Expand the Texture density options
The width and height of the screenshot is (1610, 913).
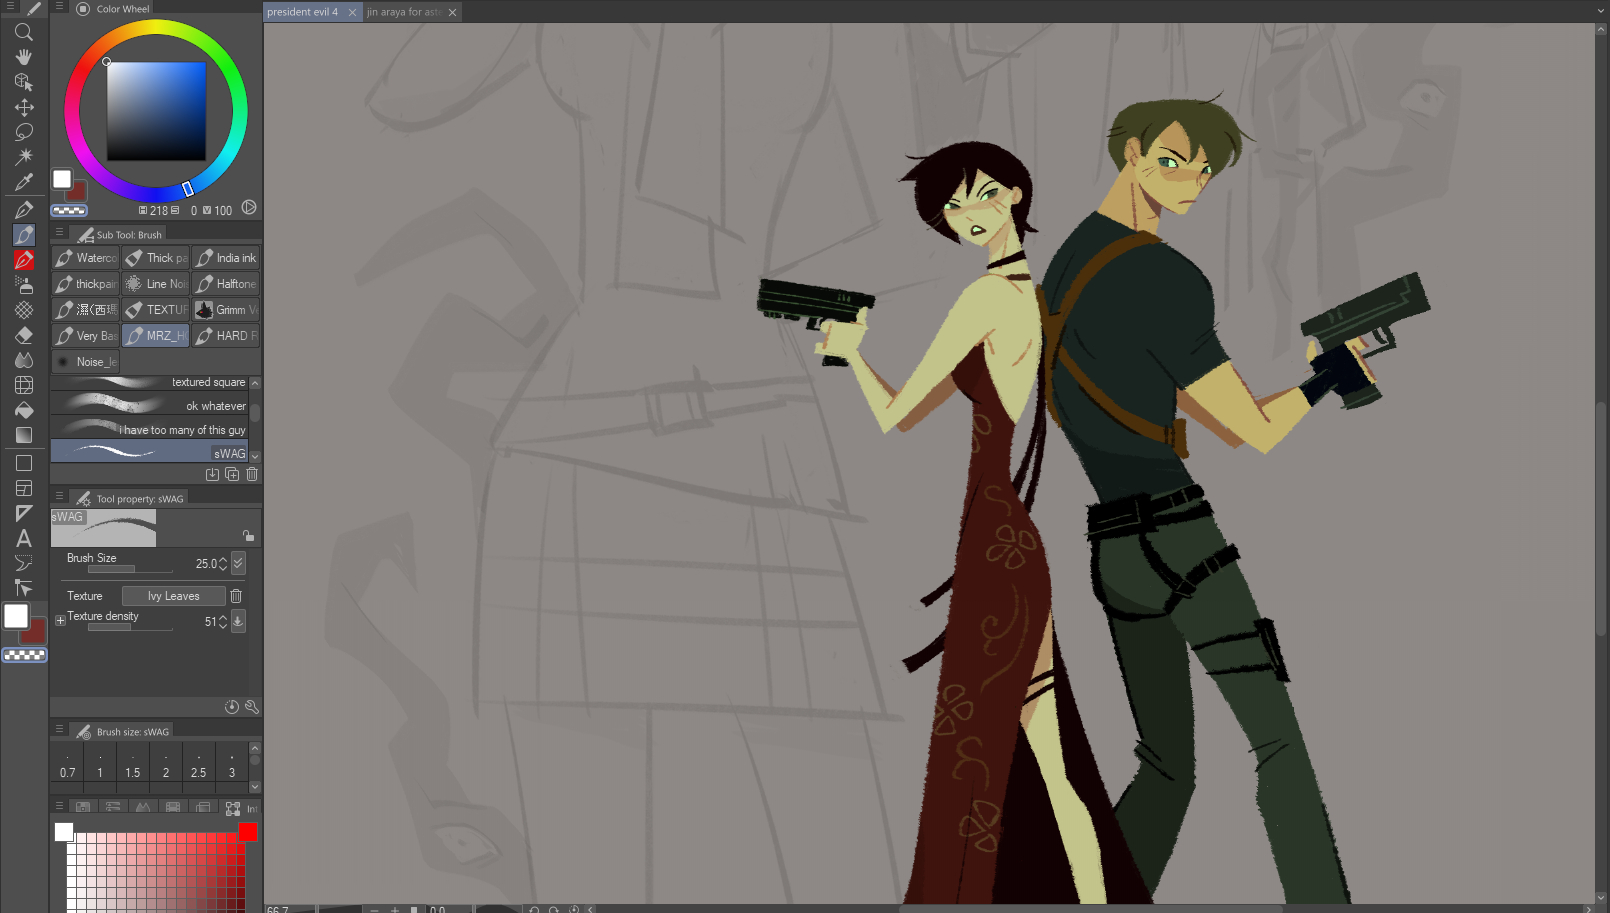click(x=61, y=620)
